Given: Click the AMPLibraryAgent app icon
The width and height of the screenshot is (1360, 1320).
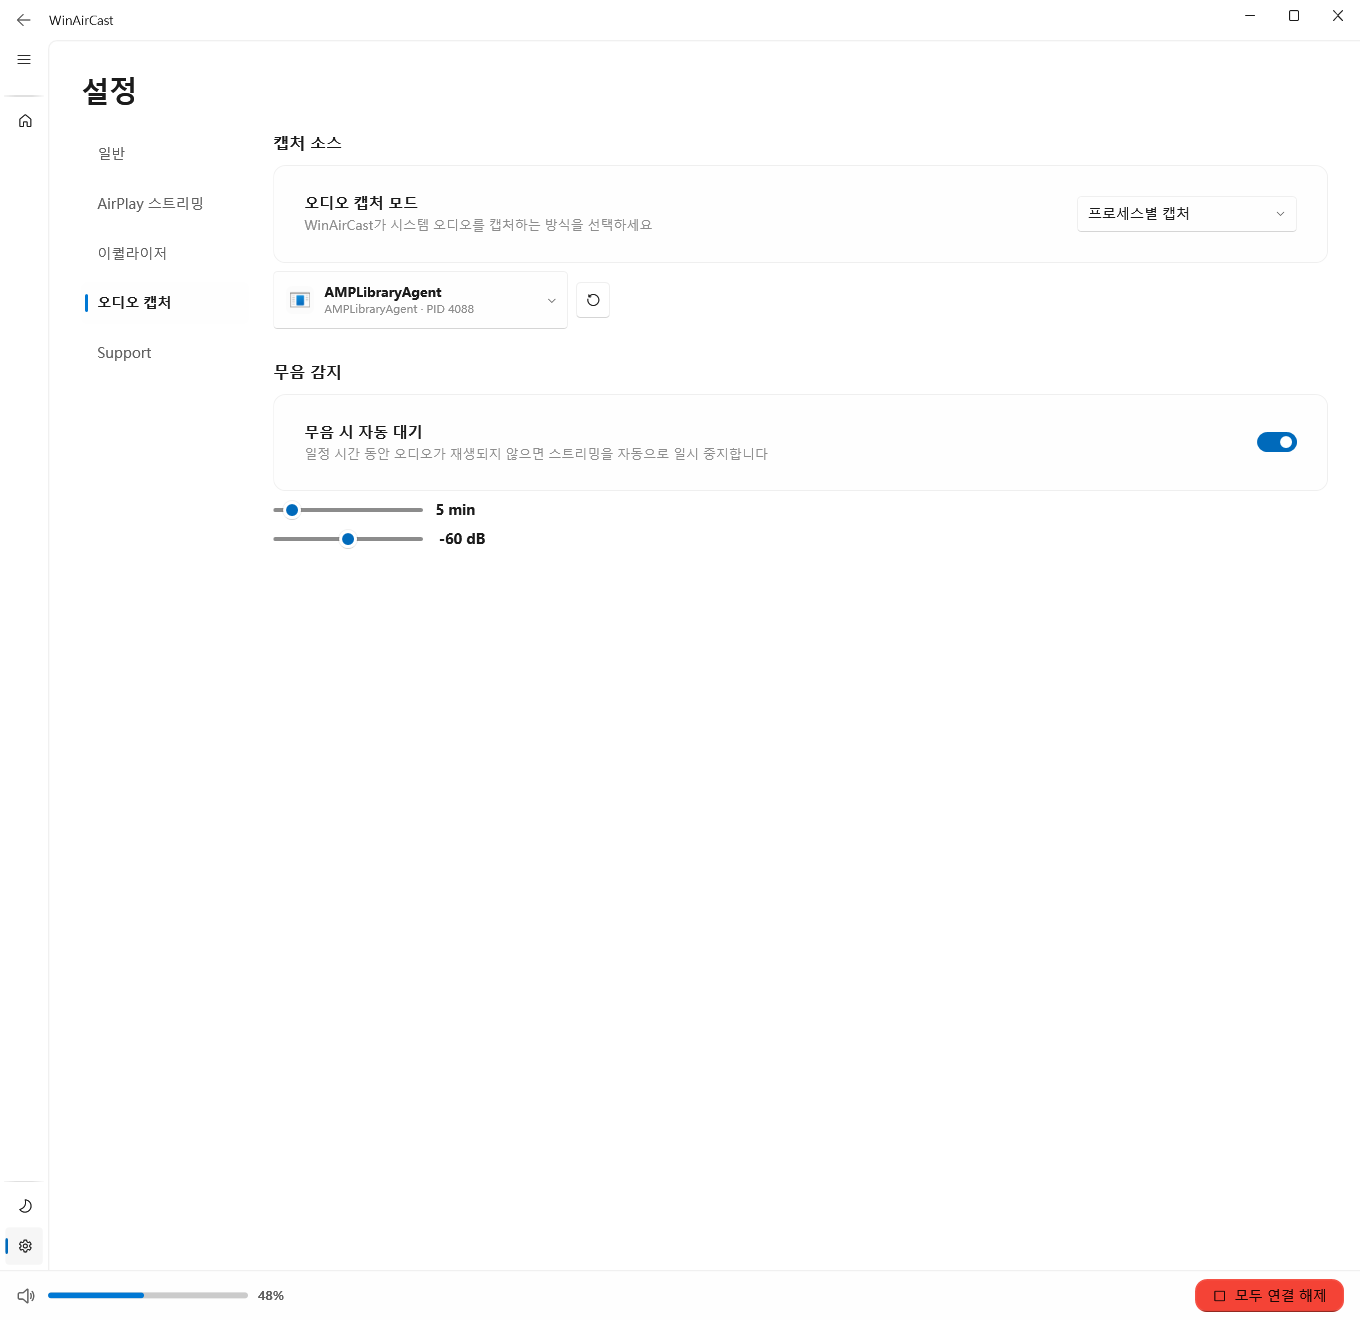Looking at the screenshot, I should [299, 300].
